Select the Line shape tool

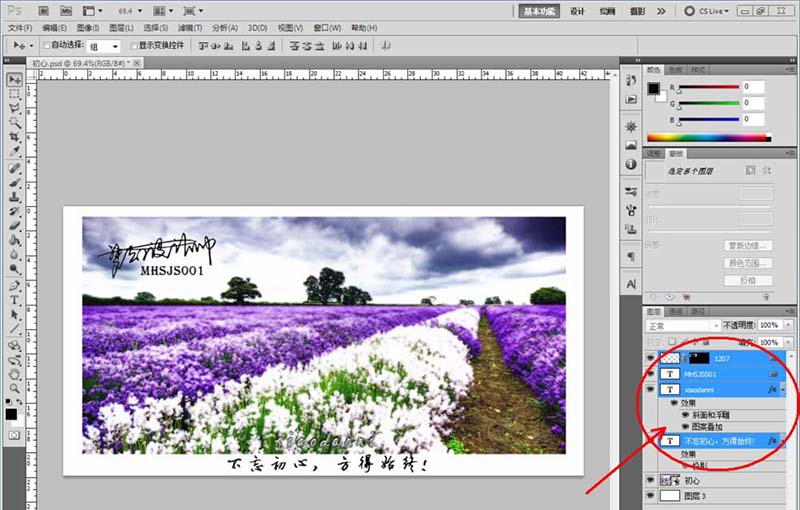pyautogui.click(x=14, y=328)
